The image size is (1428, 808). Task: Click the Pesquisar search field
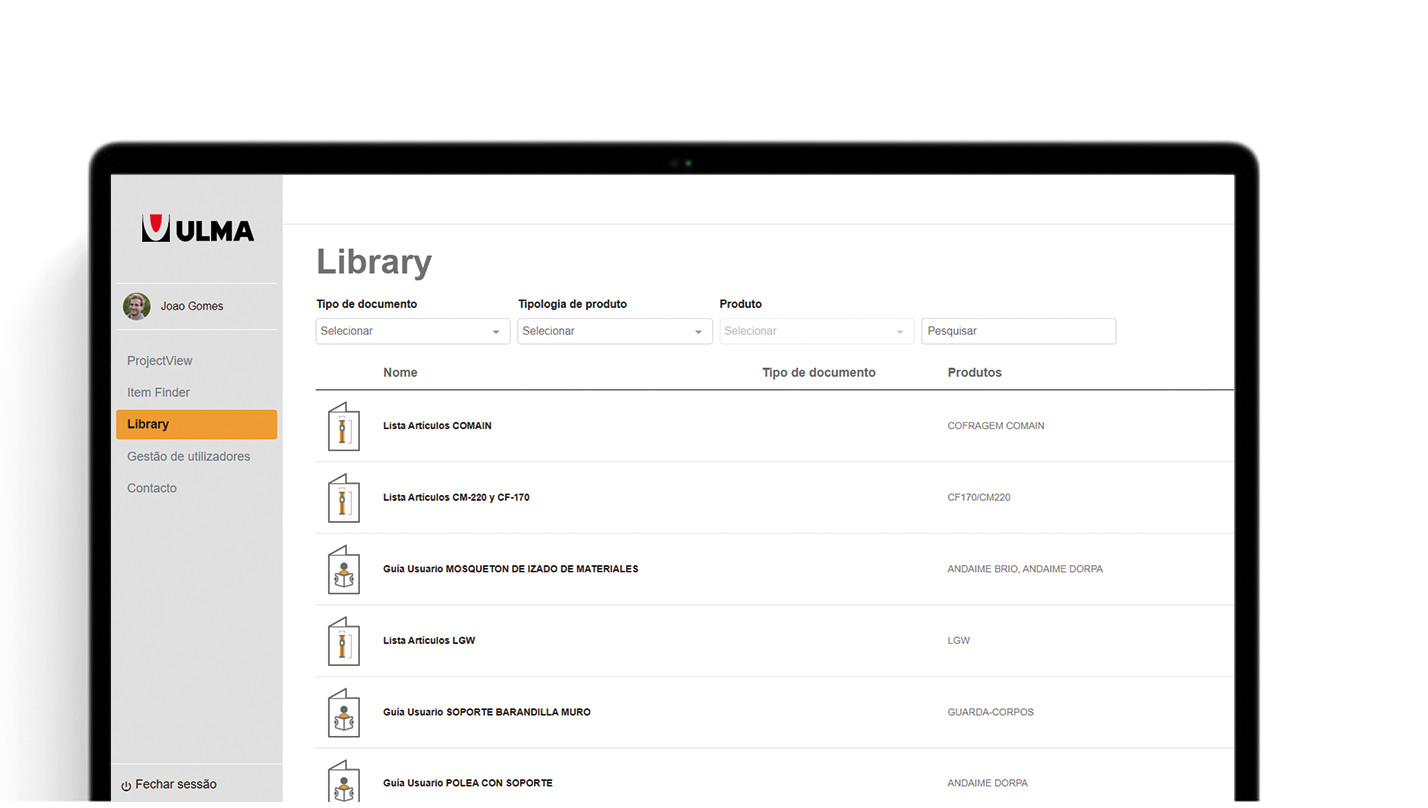[1018, 332]
